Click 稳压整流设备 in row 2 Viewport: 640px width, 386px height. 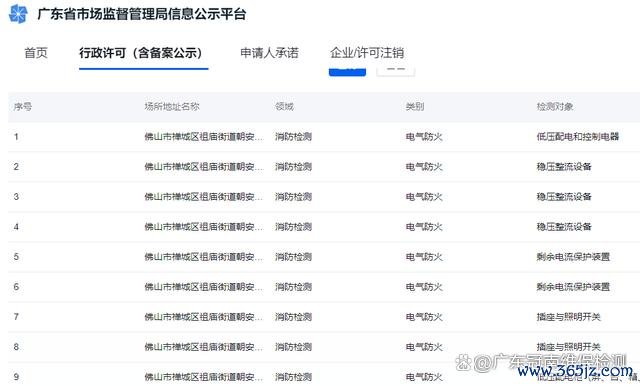click(564, 167)
